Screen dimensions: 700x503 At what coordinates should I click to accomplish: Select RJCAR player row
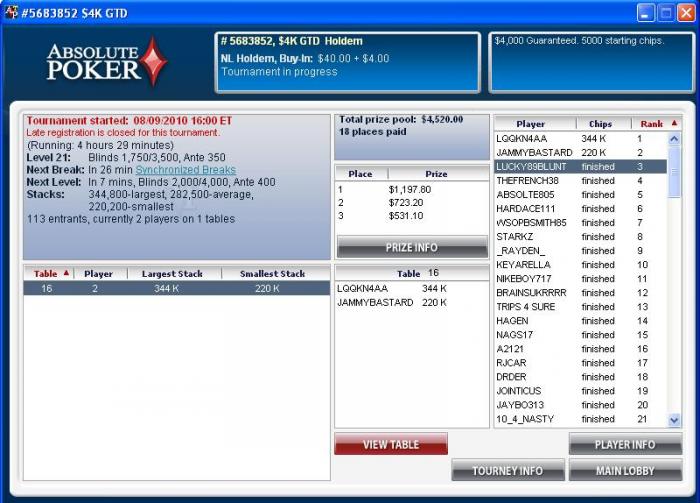coord(581,363)
